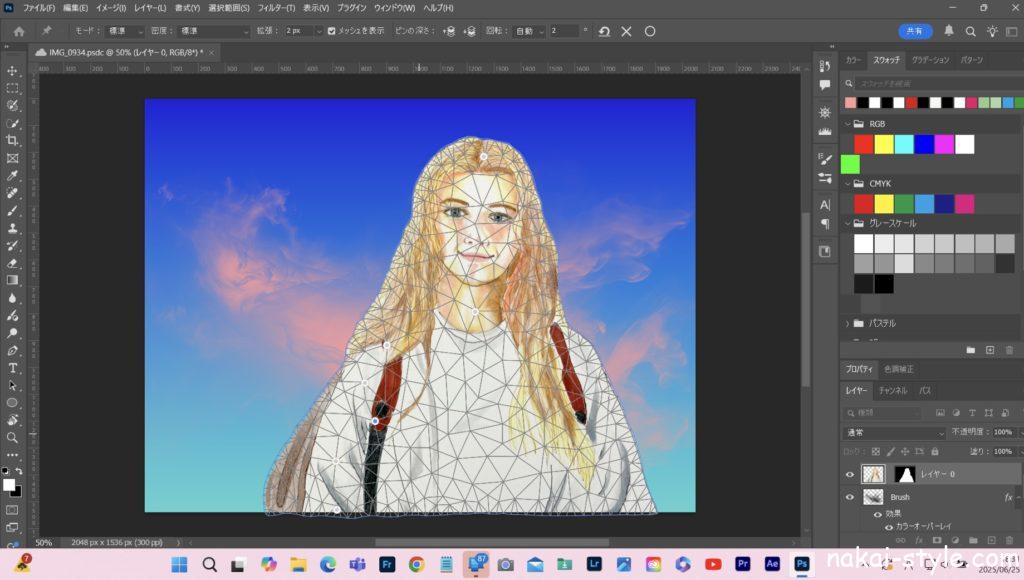Select the Type tool

pos(13,368)
